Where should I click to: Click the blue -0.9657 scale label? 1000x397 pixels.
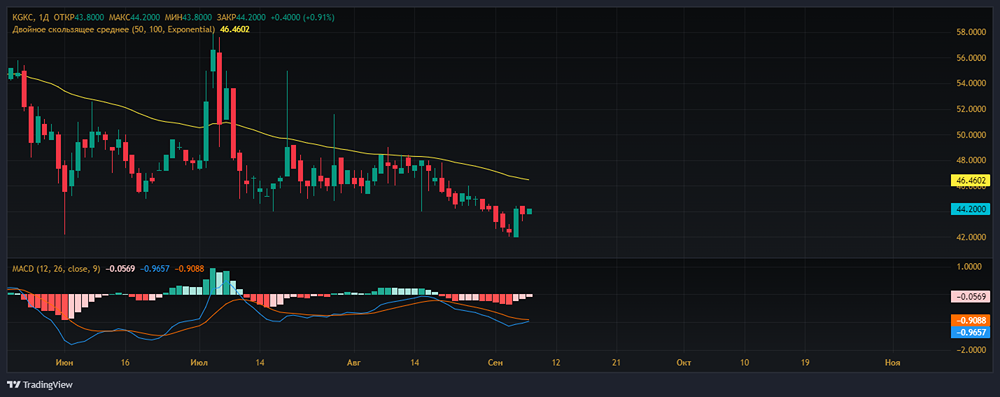pos(971,332)
